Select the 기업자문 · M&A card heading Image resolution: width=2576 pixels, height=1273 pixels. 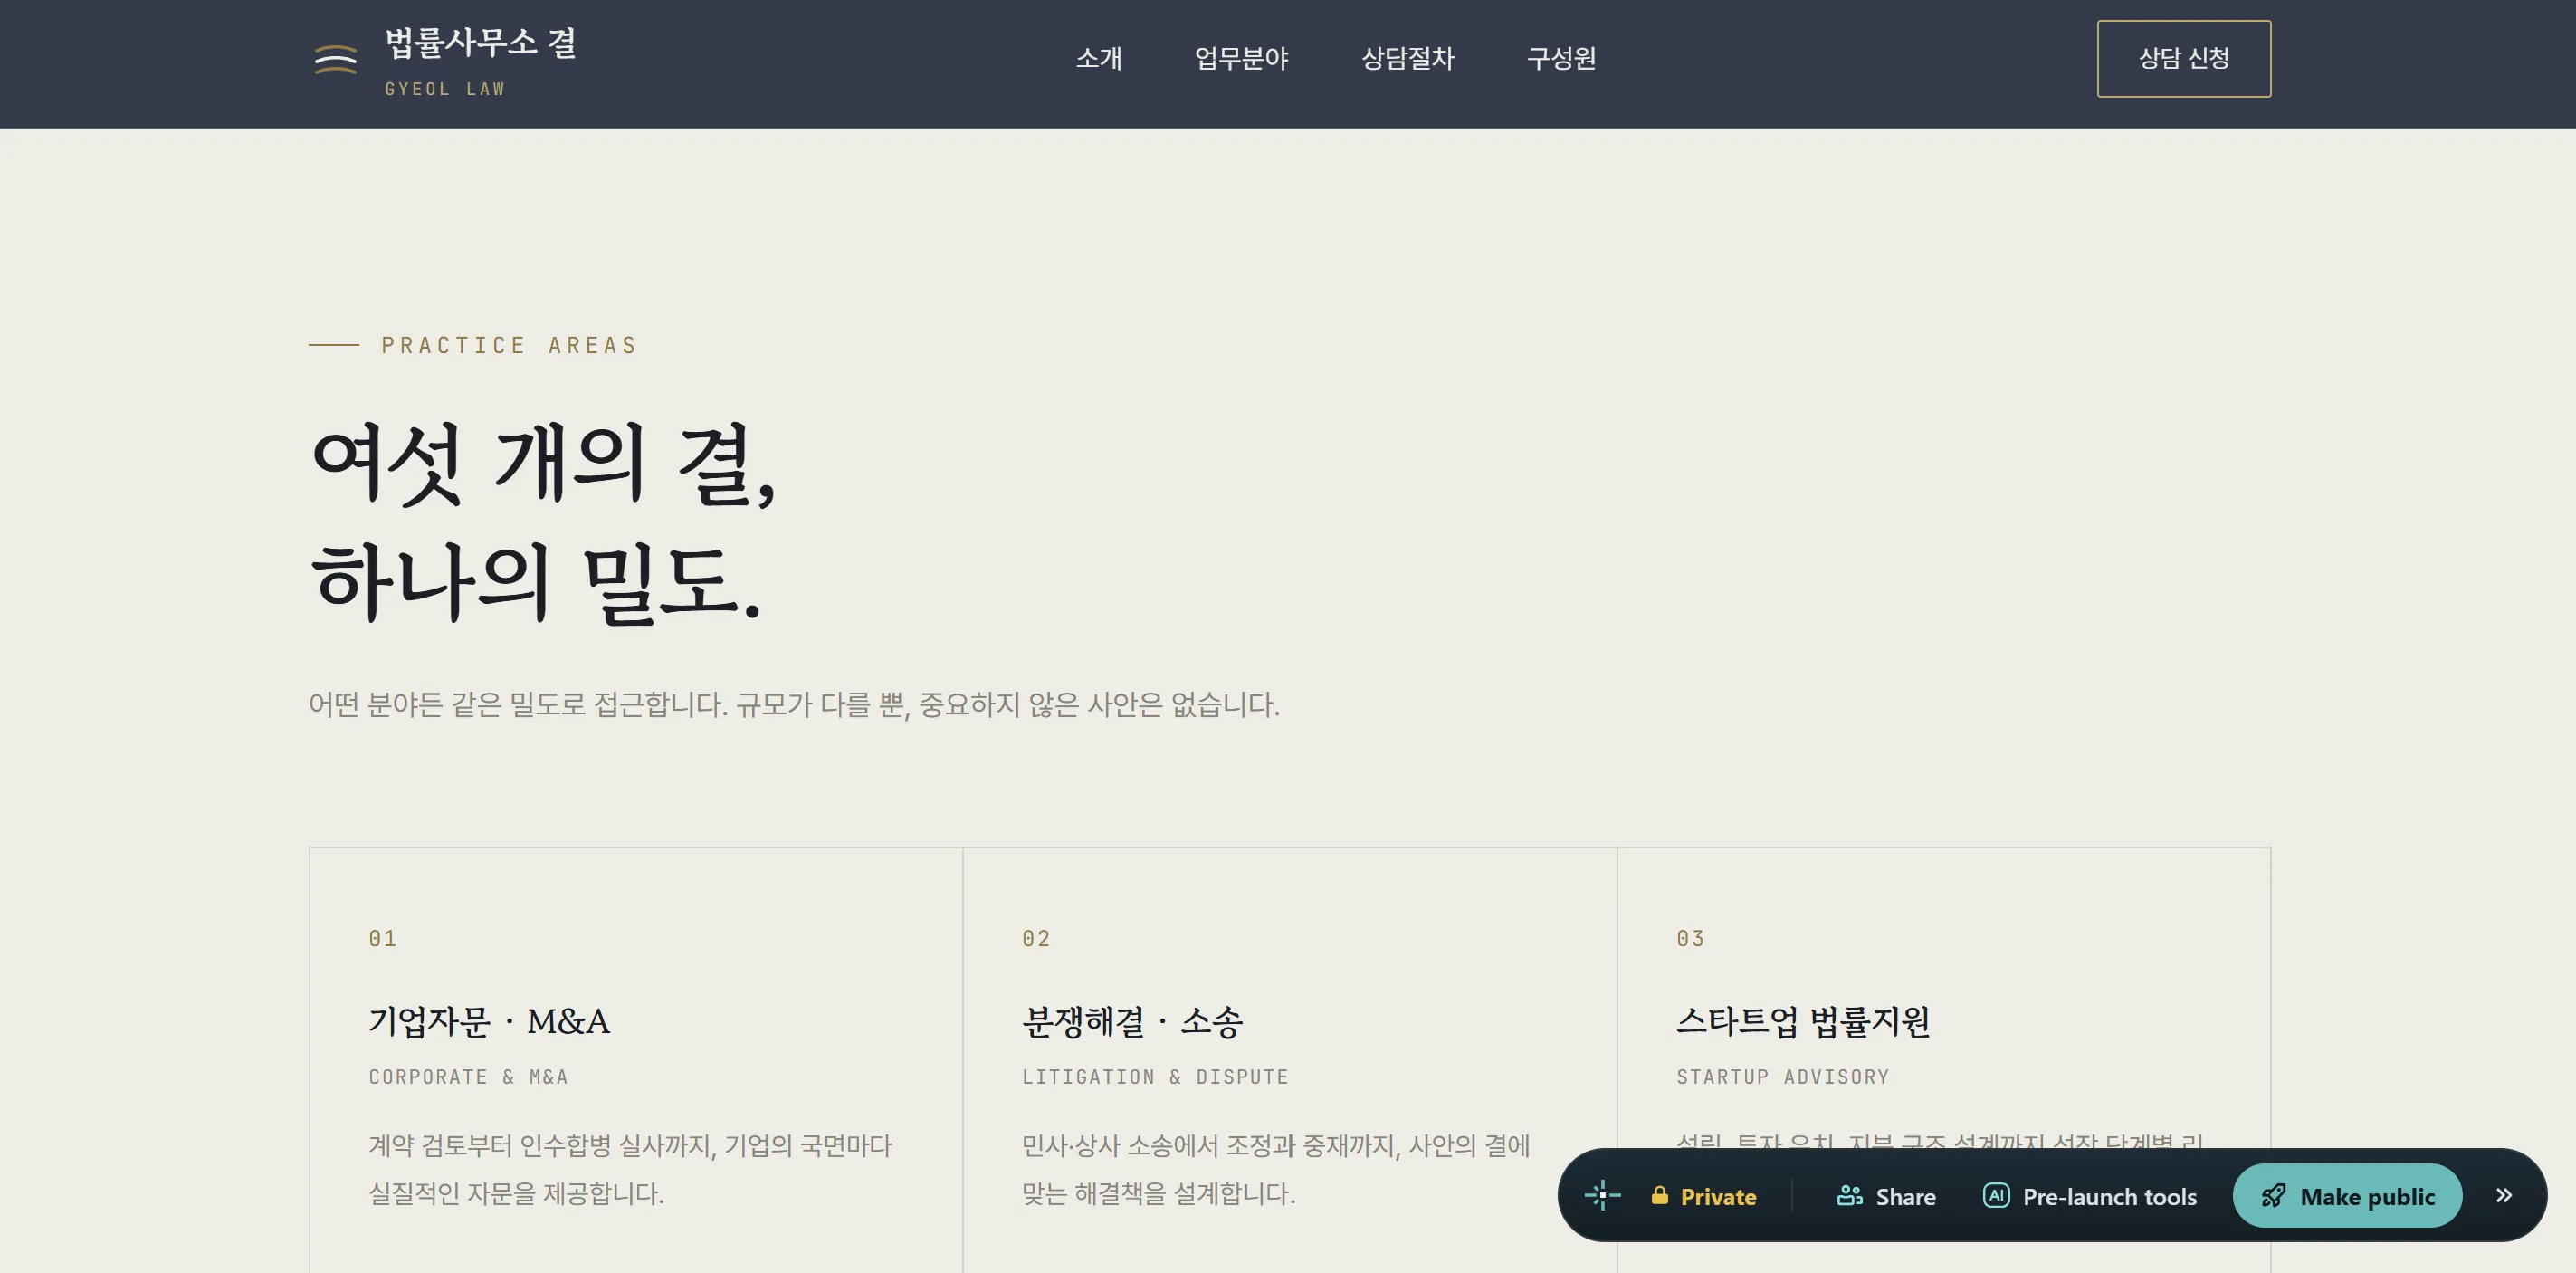[489, 1021]
